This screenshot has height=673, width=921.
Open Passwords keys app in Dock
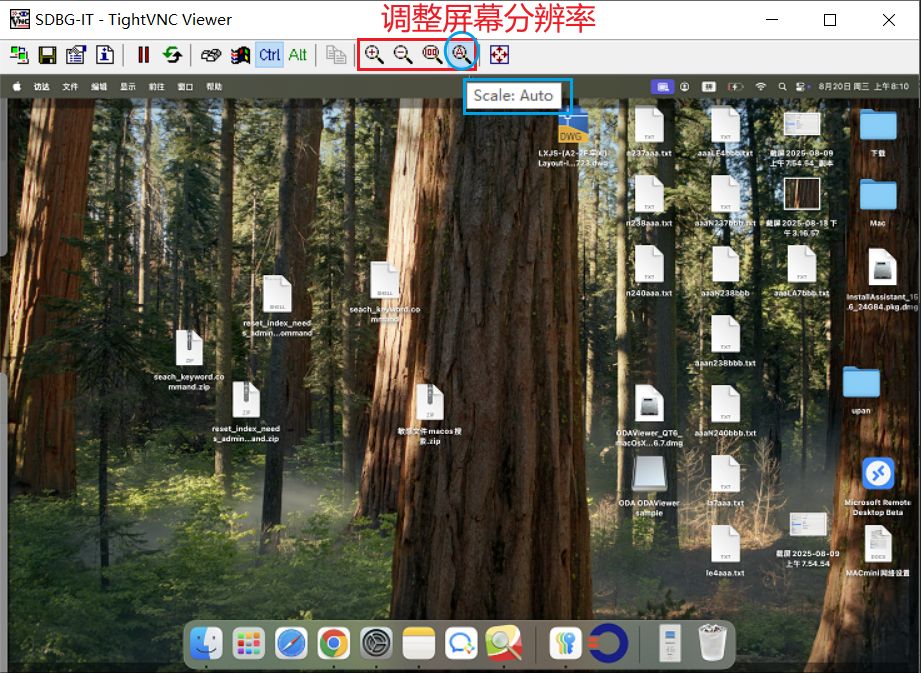pyautogui.click(x=566, y=643)
